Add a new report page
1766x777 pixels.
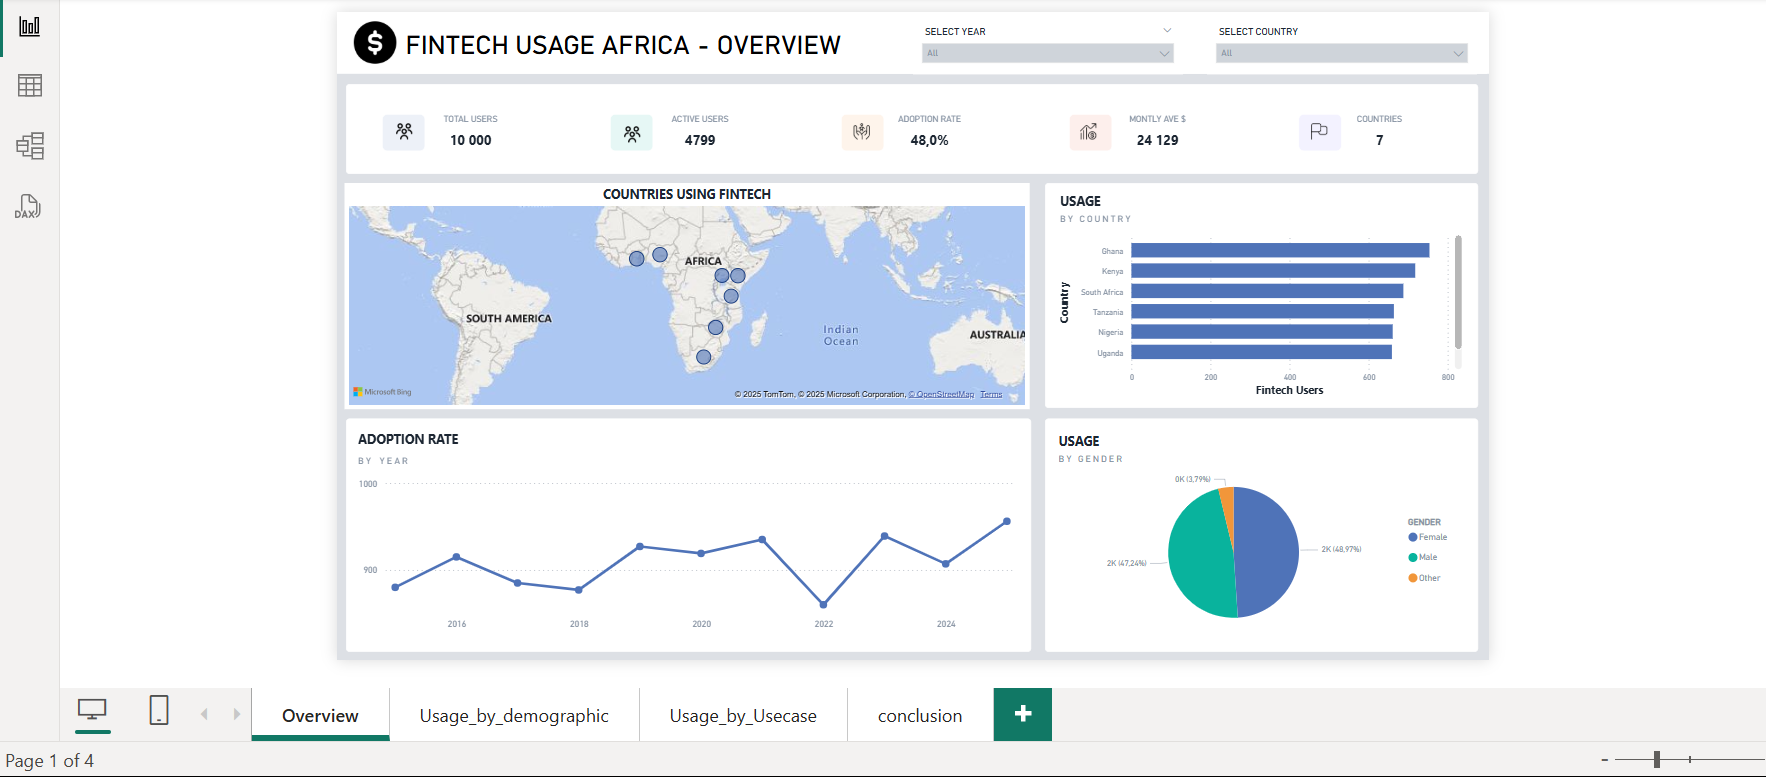pyautogui.click(x=1023, y=714)
